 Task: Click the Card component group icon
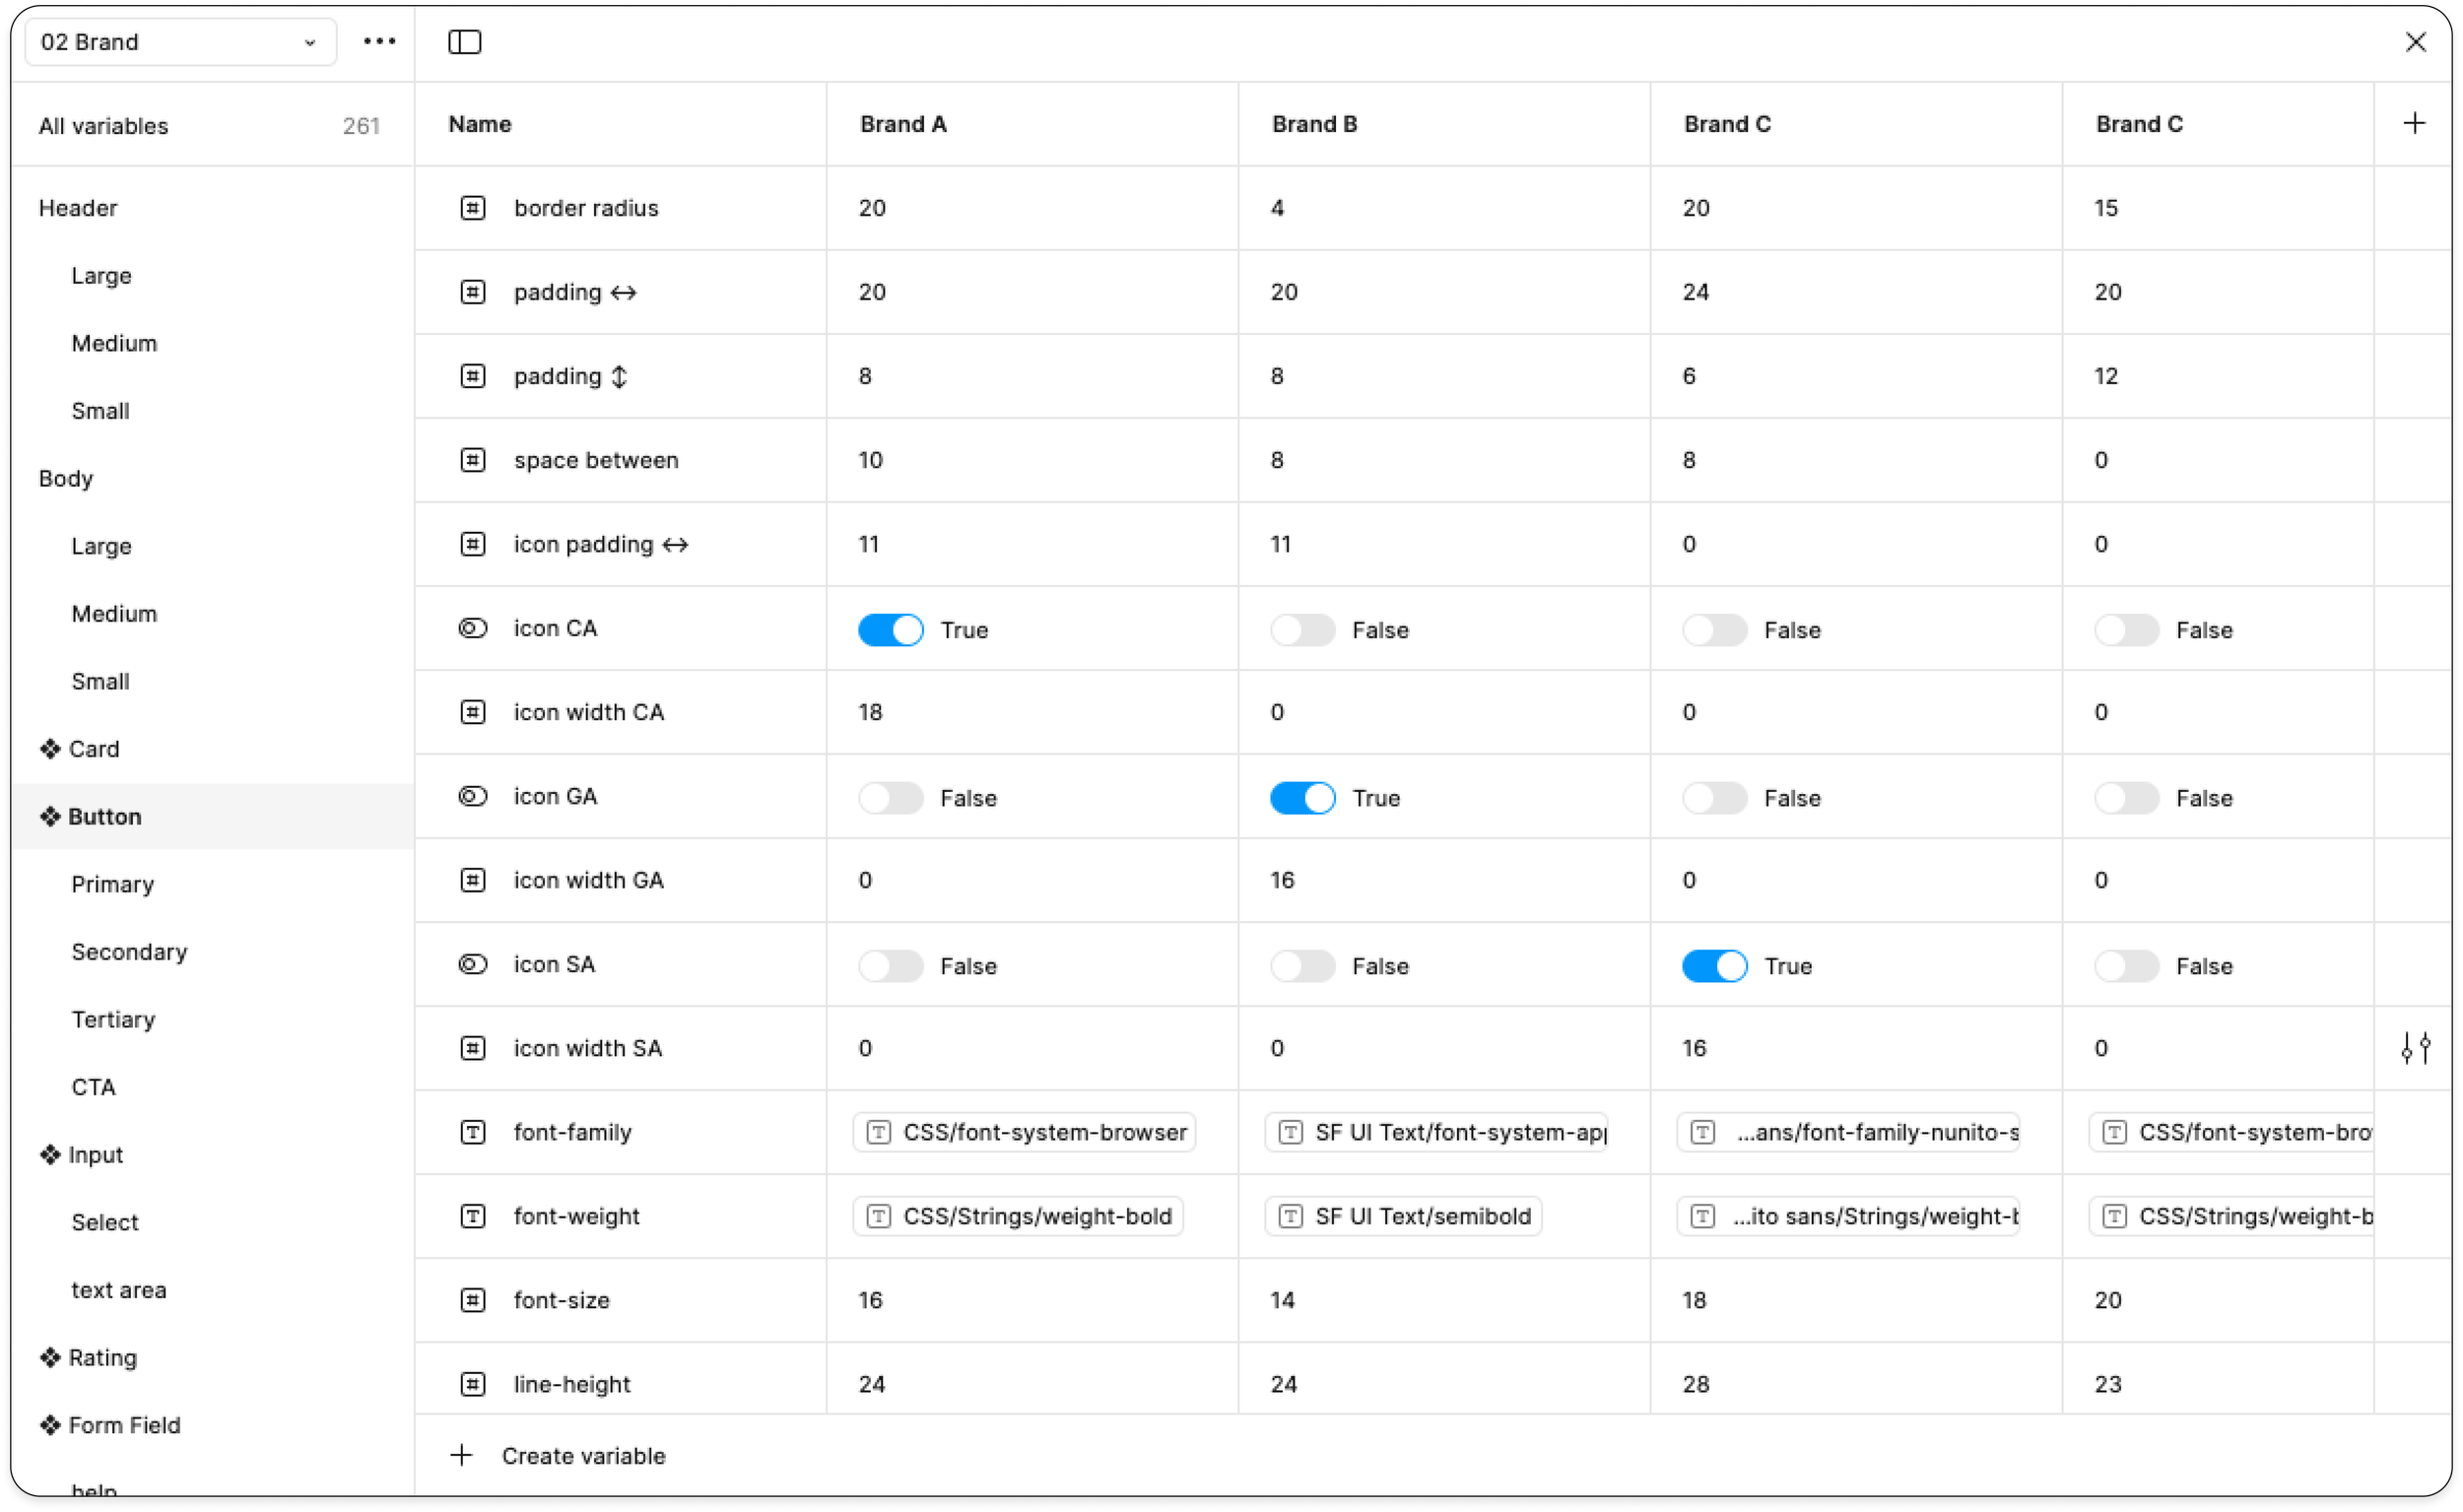click(x=50, y=749)
